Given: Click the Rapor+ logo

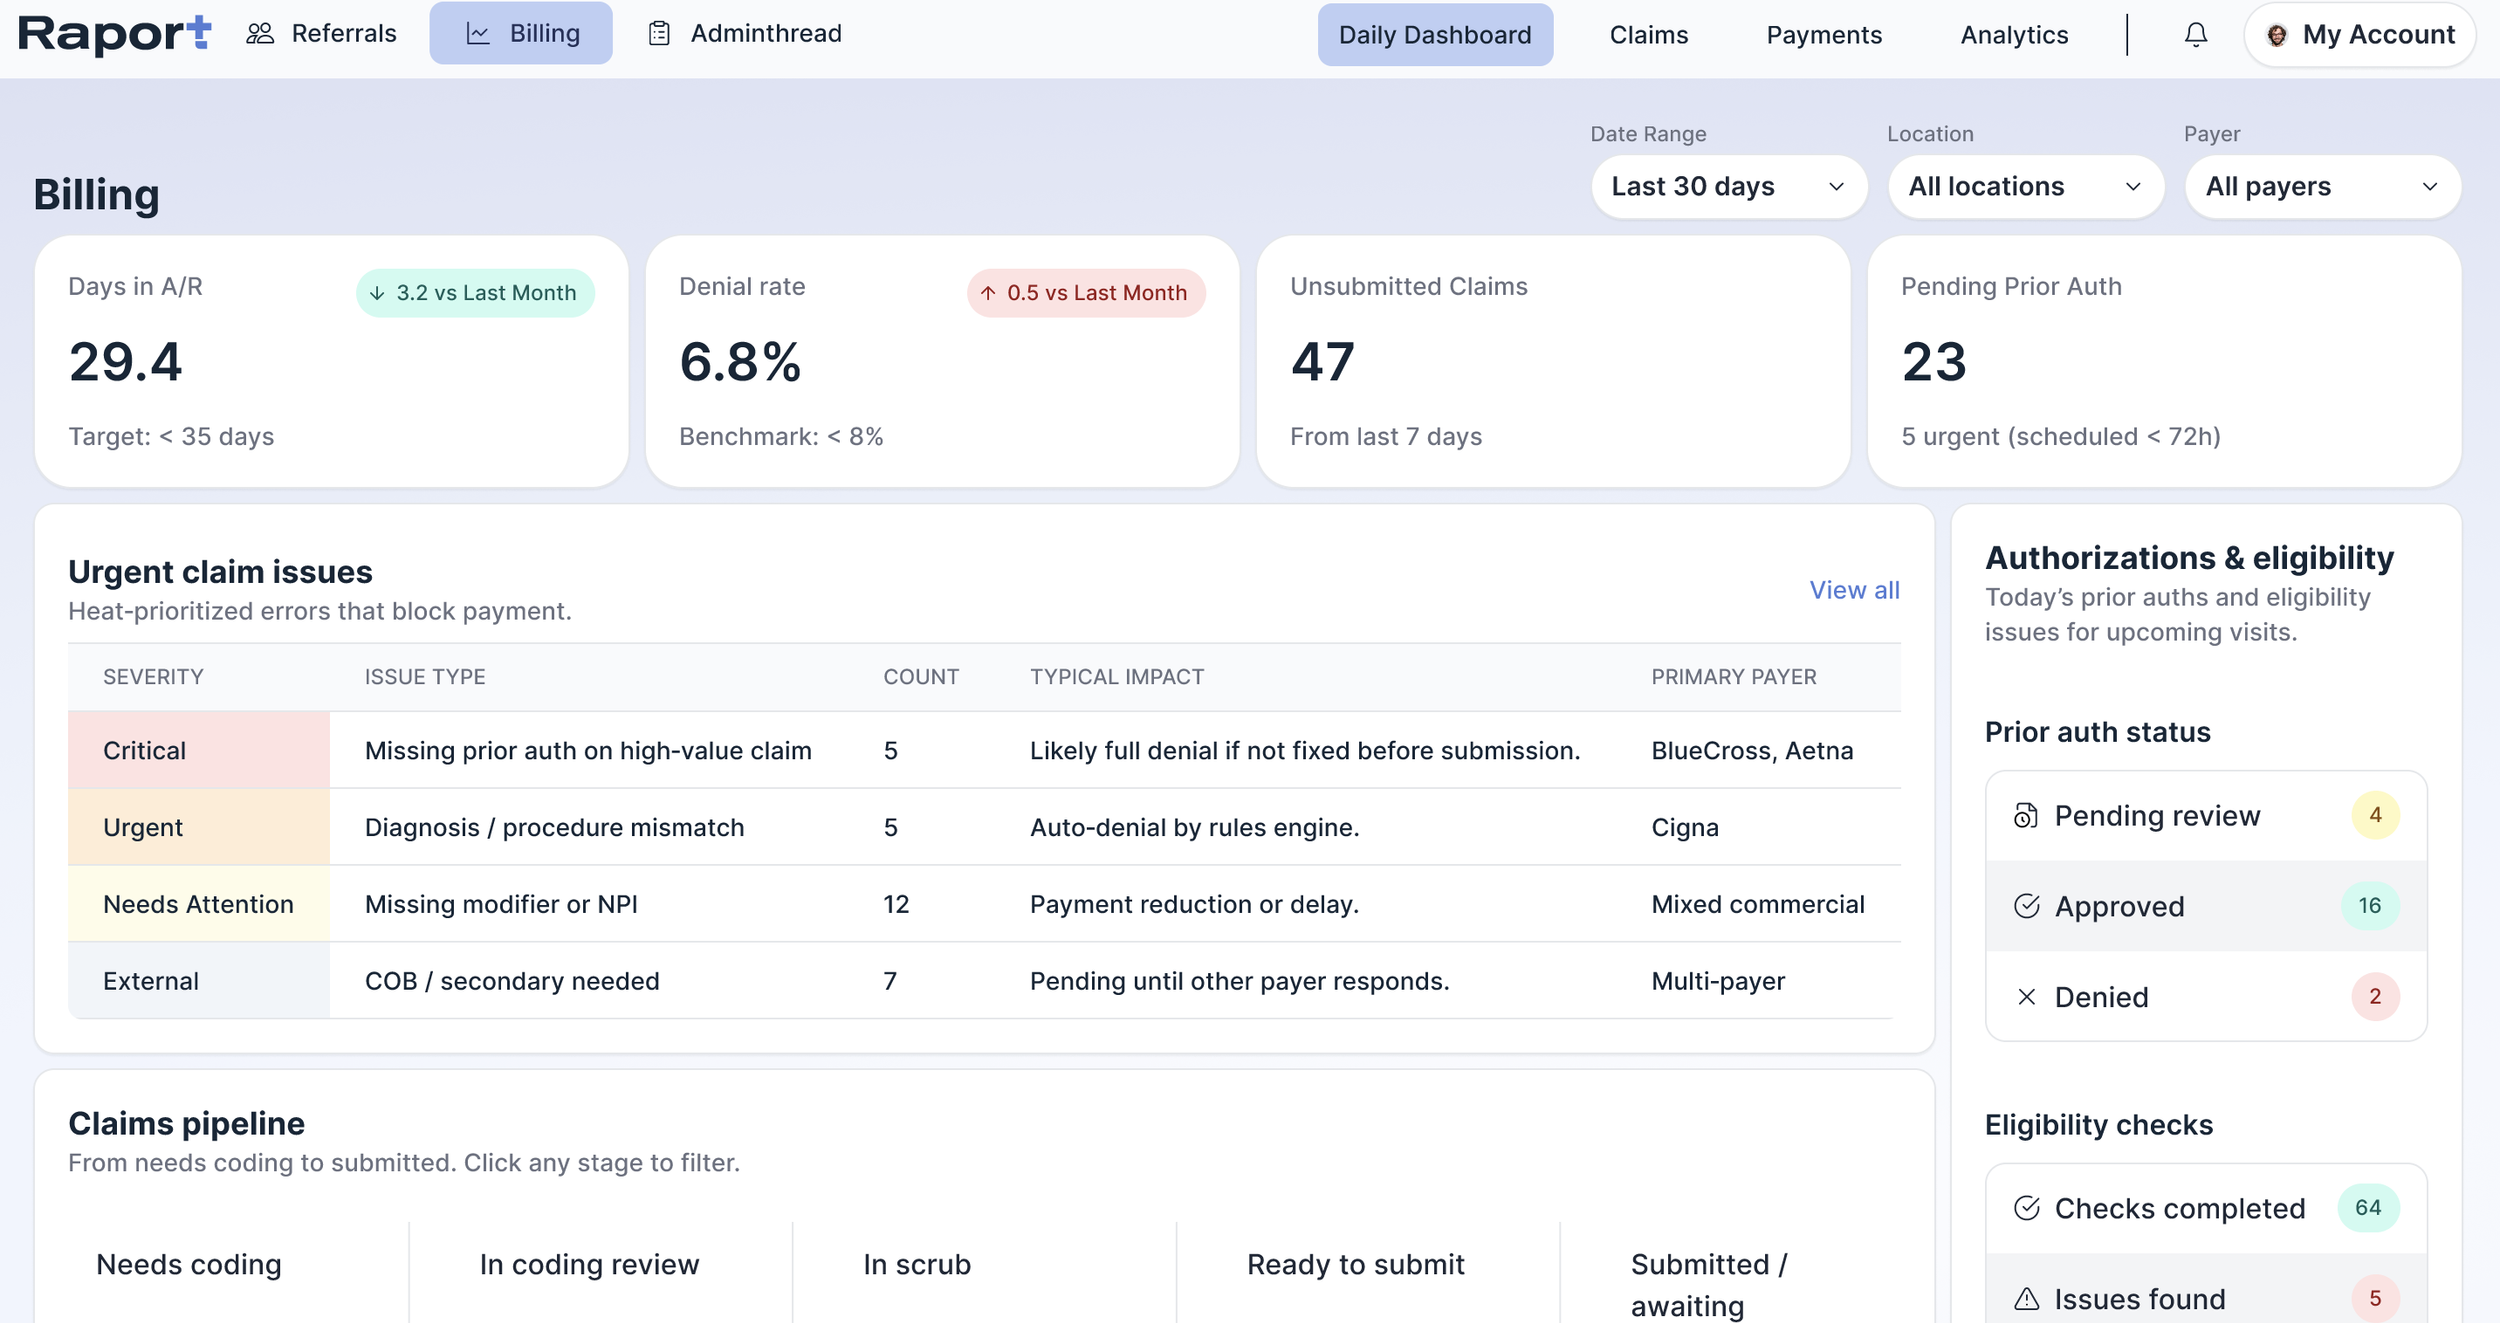Looking at the screenshot, I should [x=114, y=34].
